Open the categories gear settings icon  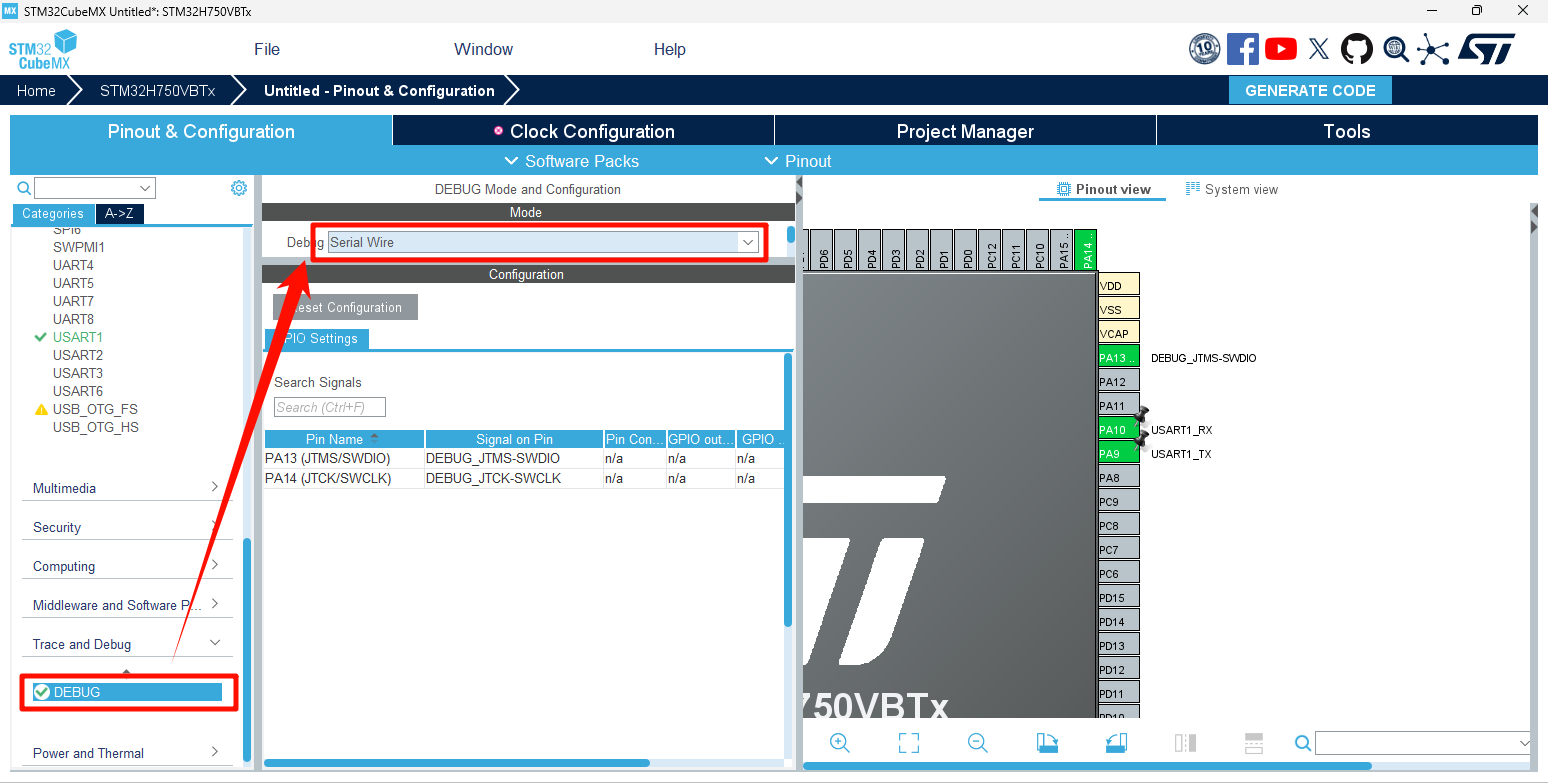pyautogui.click(x=239, y=188)
